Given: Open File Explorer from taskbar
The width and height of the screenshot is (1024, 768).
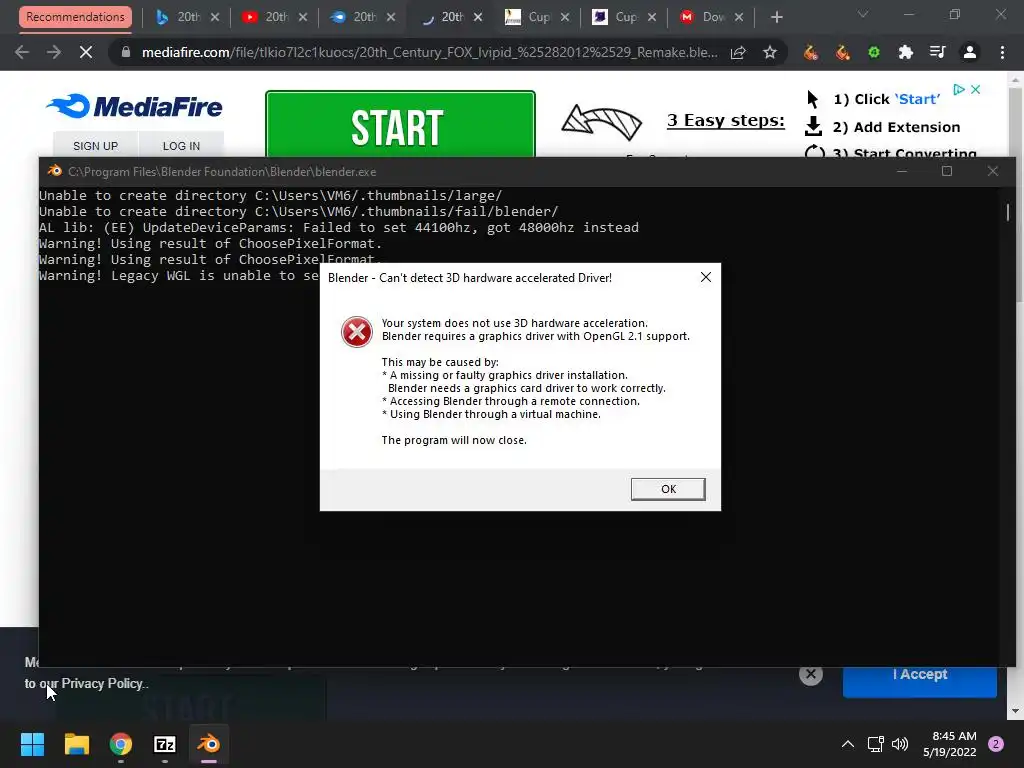Looking at the screenshot, I should pos(76,744).
